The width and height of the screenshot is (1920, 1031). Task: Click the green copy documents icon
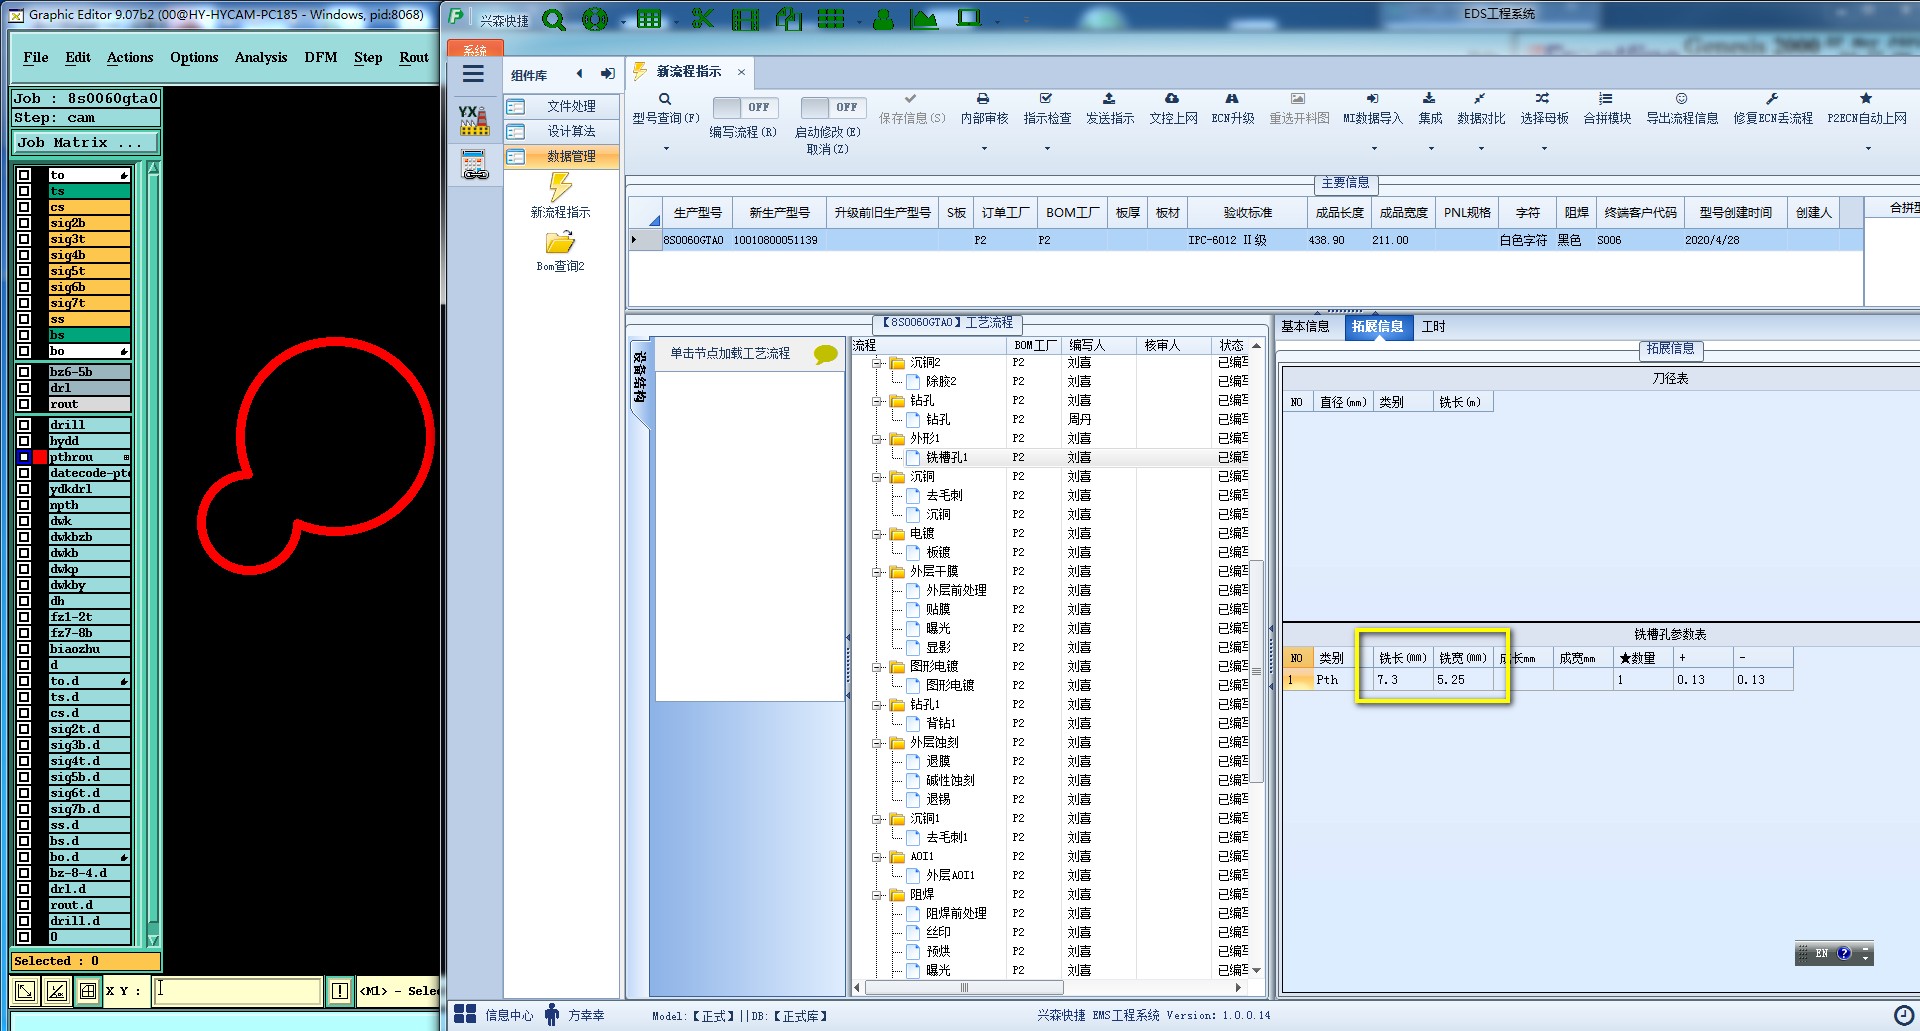[x=788, y=19]
